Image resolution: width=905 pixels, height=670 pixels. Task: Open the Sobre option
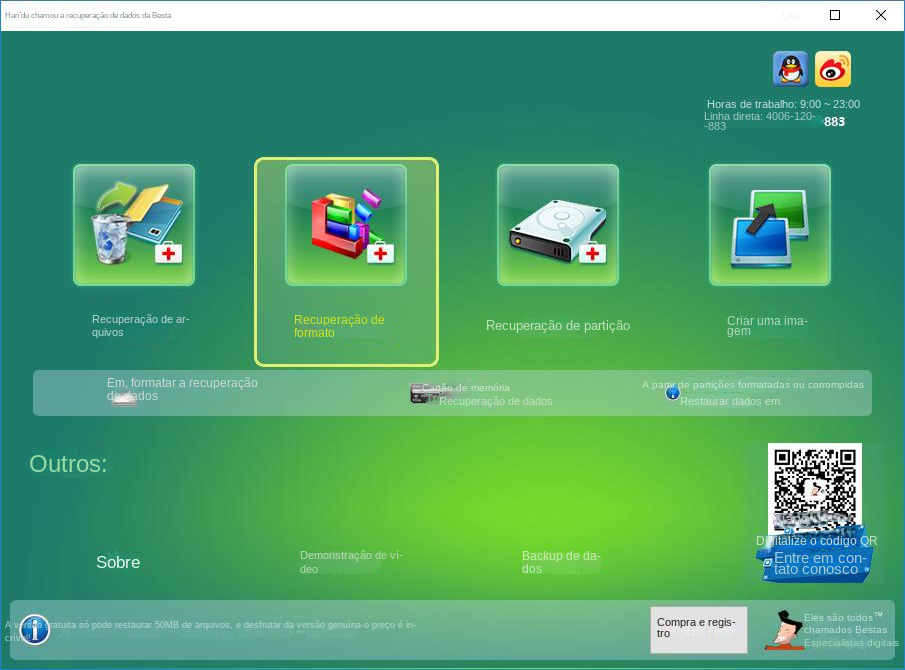tap(118, 562)
